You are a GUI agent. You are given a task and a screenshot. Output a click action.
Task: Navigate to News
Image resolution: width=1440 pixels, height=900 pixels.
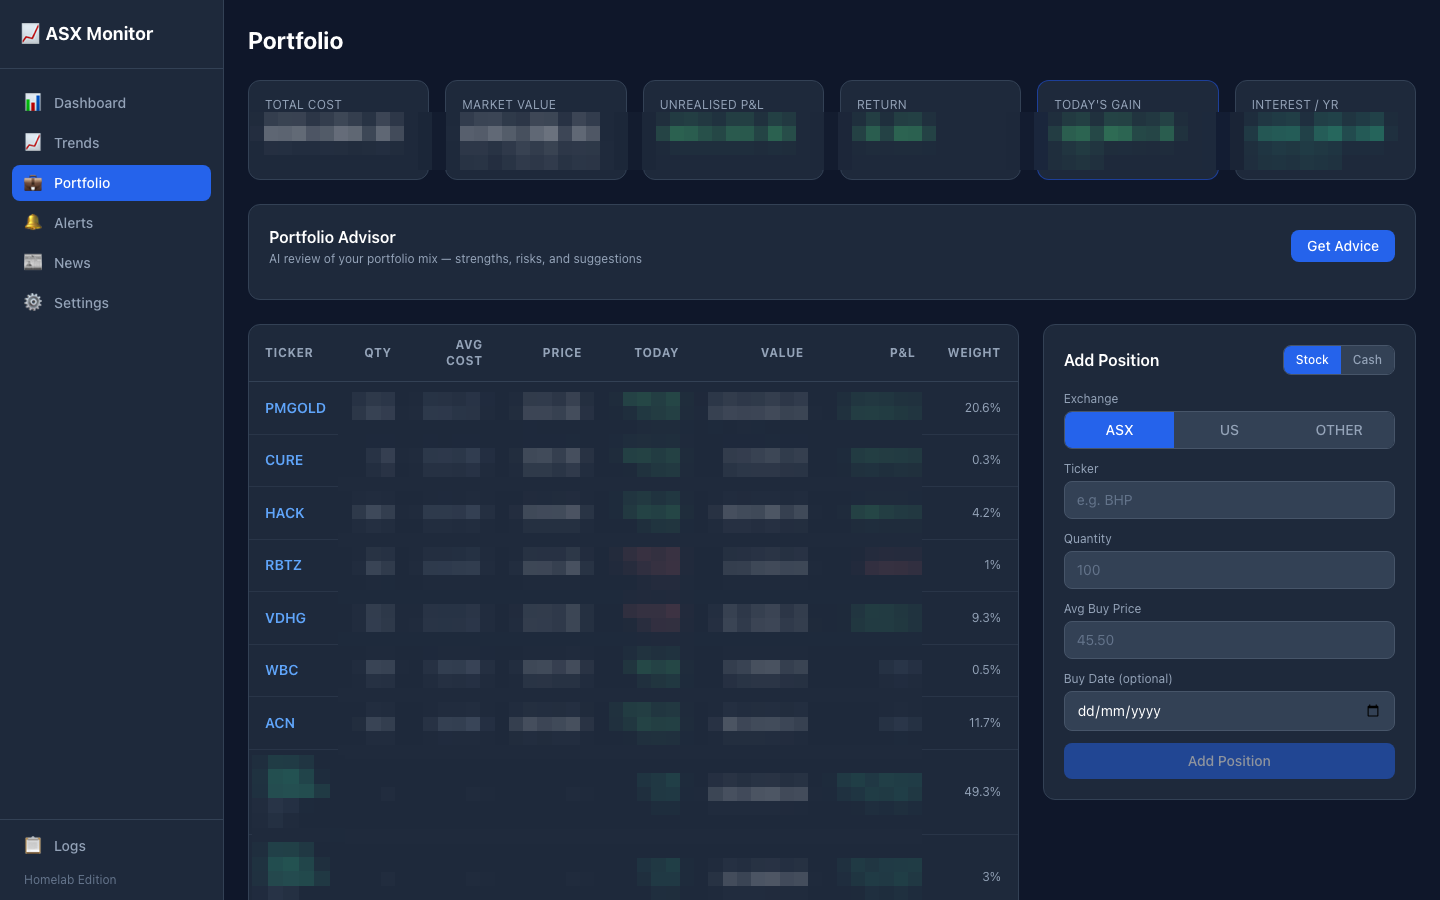tap(111, 263)
